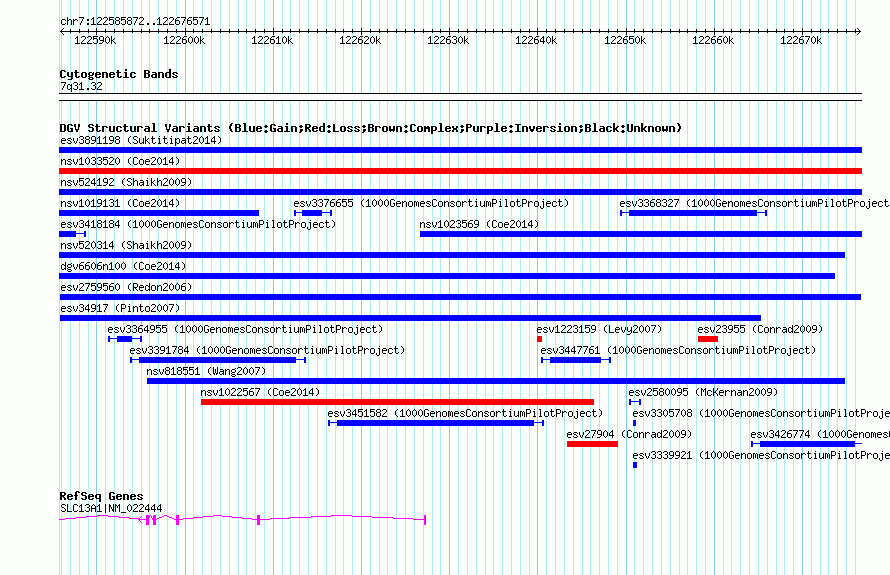Image resolution: width=890 pixels, height=575 pixels.
Task: Click the esv3891198 (Suktitipat2014) variant label
Action: 141,140
